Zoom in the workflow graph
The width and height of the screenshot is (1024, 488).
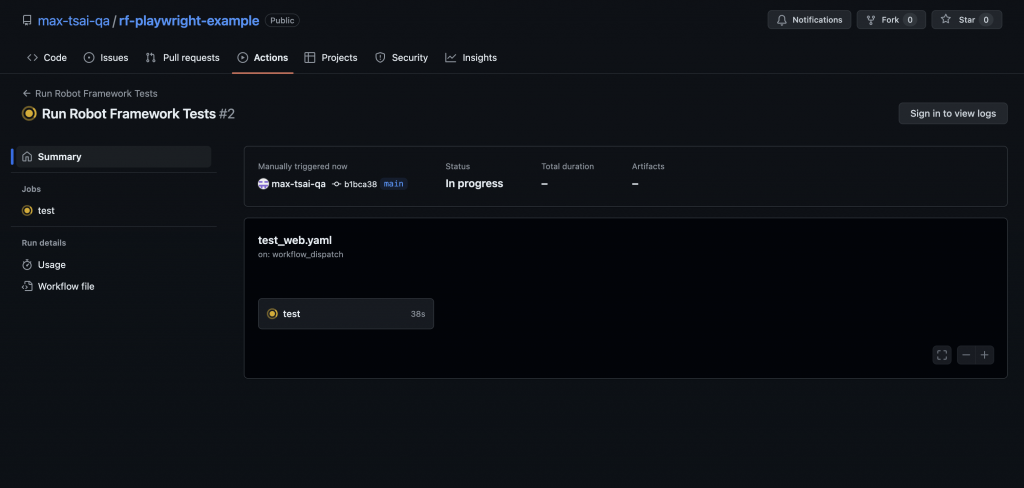(985, 355)
